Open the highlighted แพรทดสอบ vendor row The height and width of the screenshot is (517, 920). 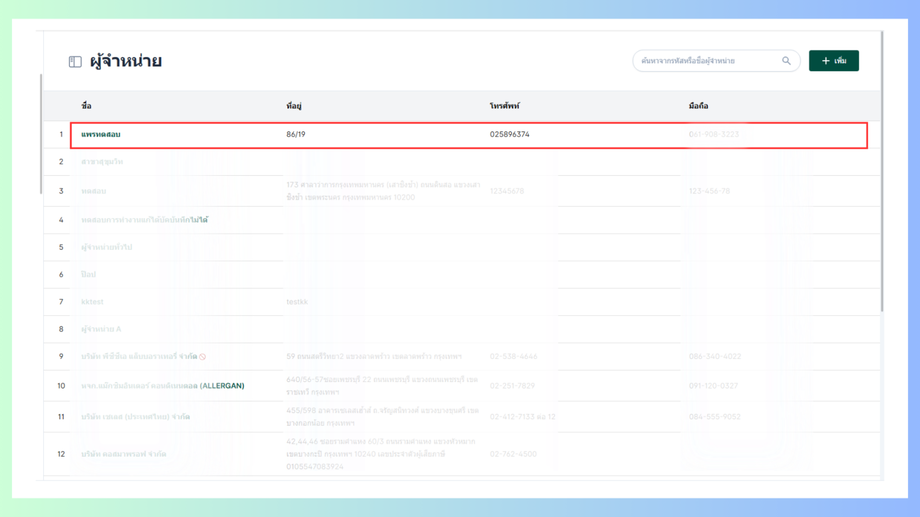(x=469, y=135)
